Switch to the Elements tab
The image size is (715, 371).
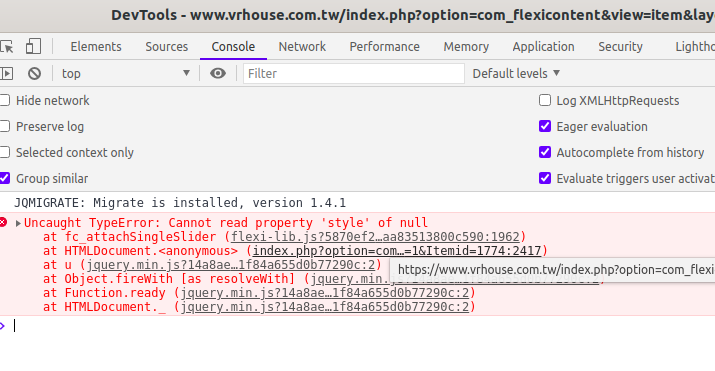point(96,46)
